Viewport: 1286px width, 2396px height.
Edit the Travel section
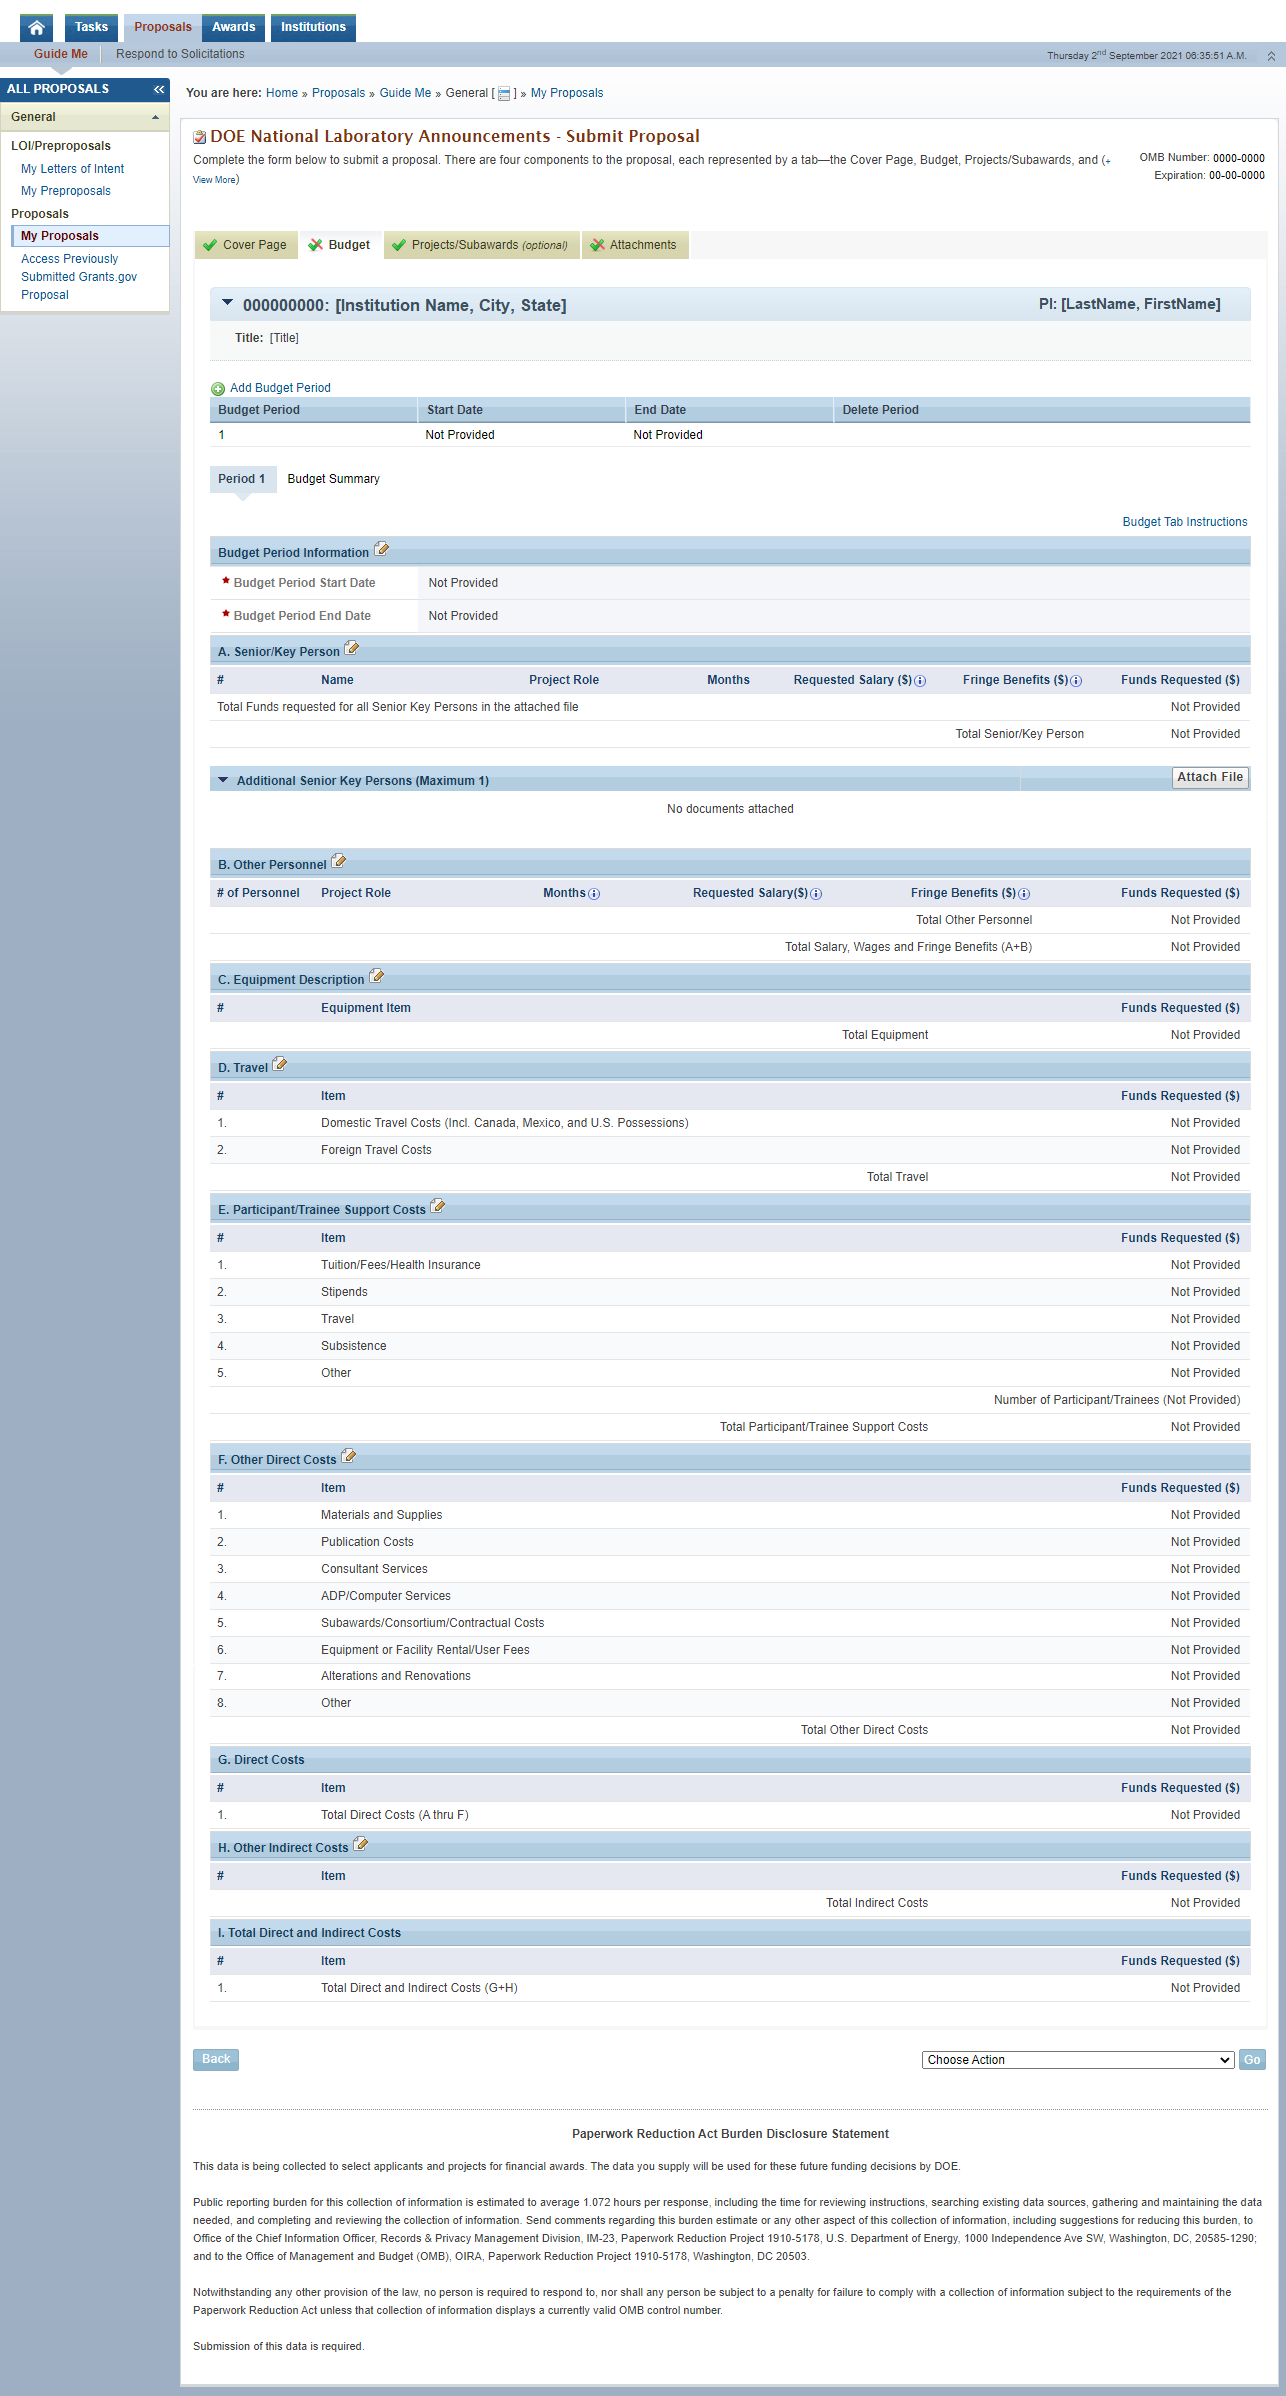pyautogui.click(x=280, y=1065)
